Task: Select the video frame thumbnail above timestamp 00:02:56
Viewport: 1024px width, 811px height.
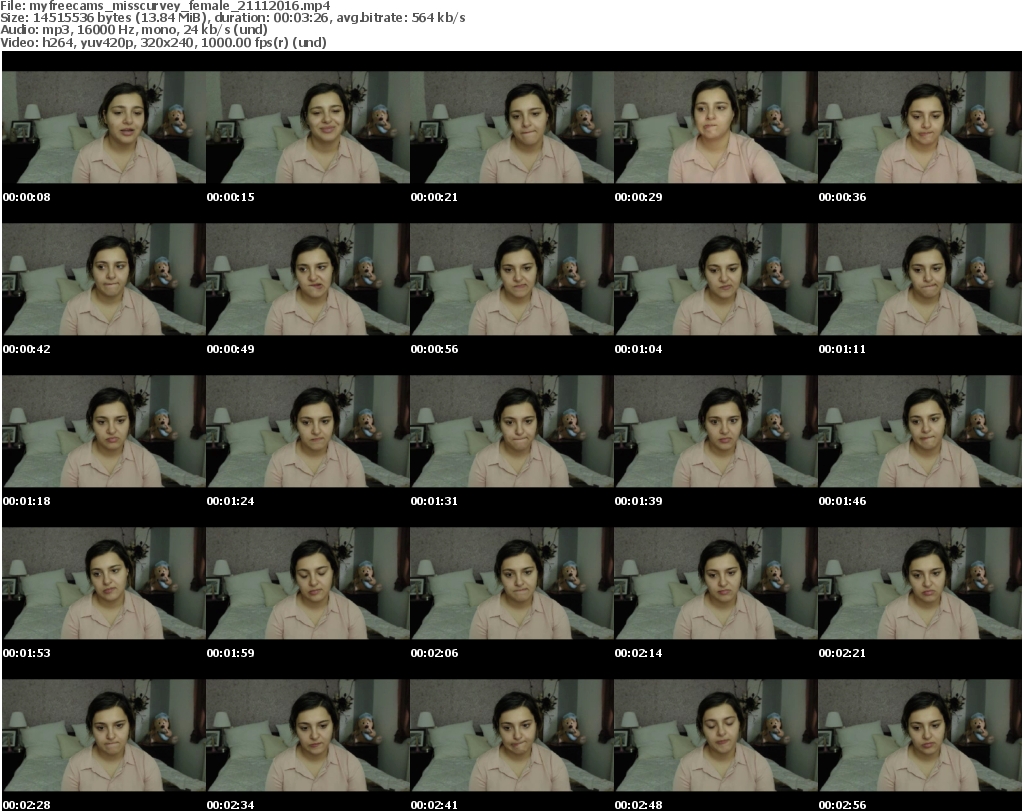Action: tap(920, 735)
